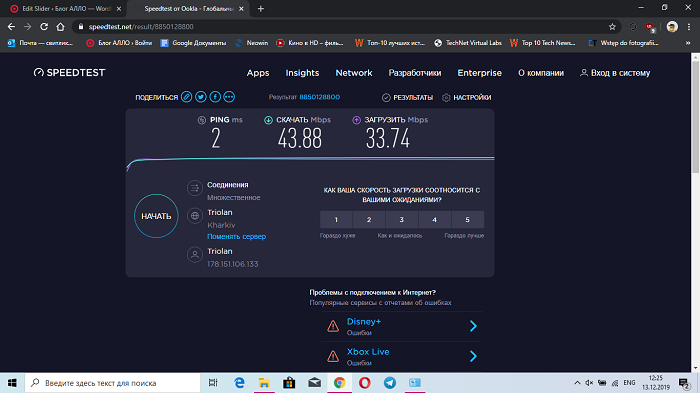This screenshot has width=700, height=393.
Task: Click the upload ЗАГРУЗИТЬ icon
Action: pyautogui.click(x=356, y=120)
